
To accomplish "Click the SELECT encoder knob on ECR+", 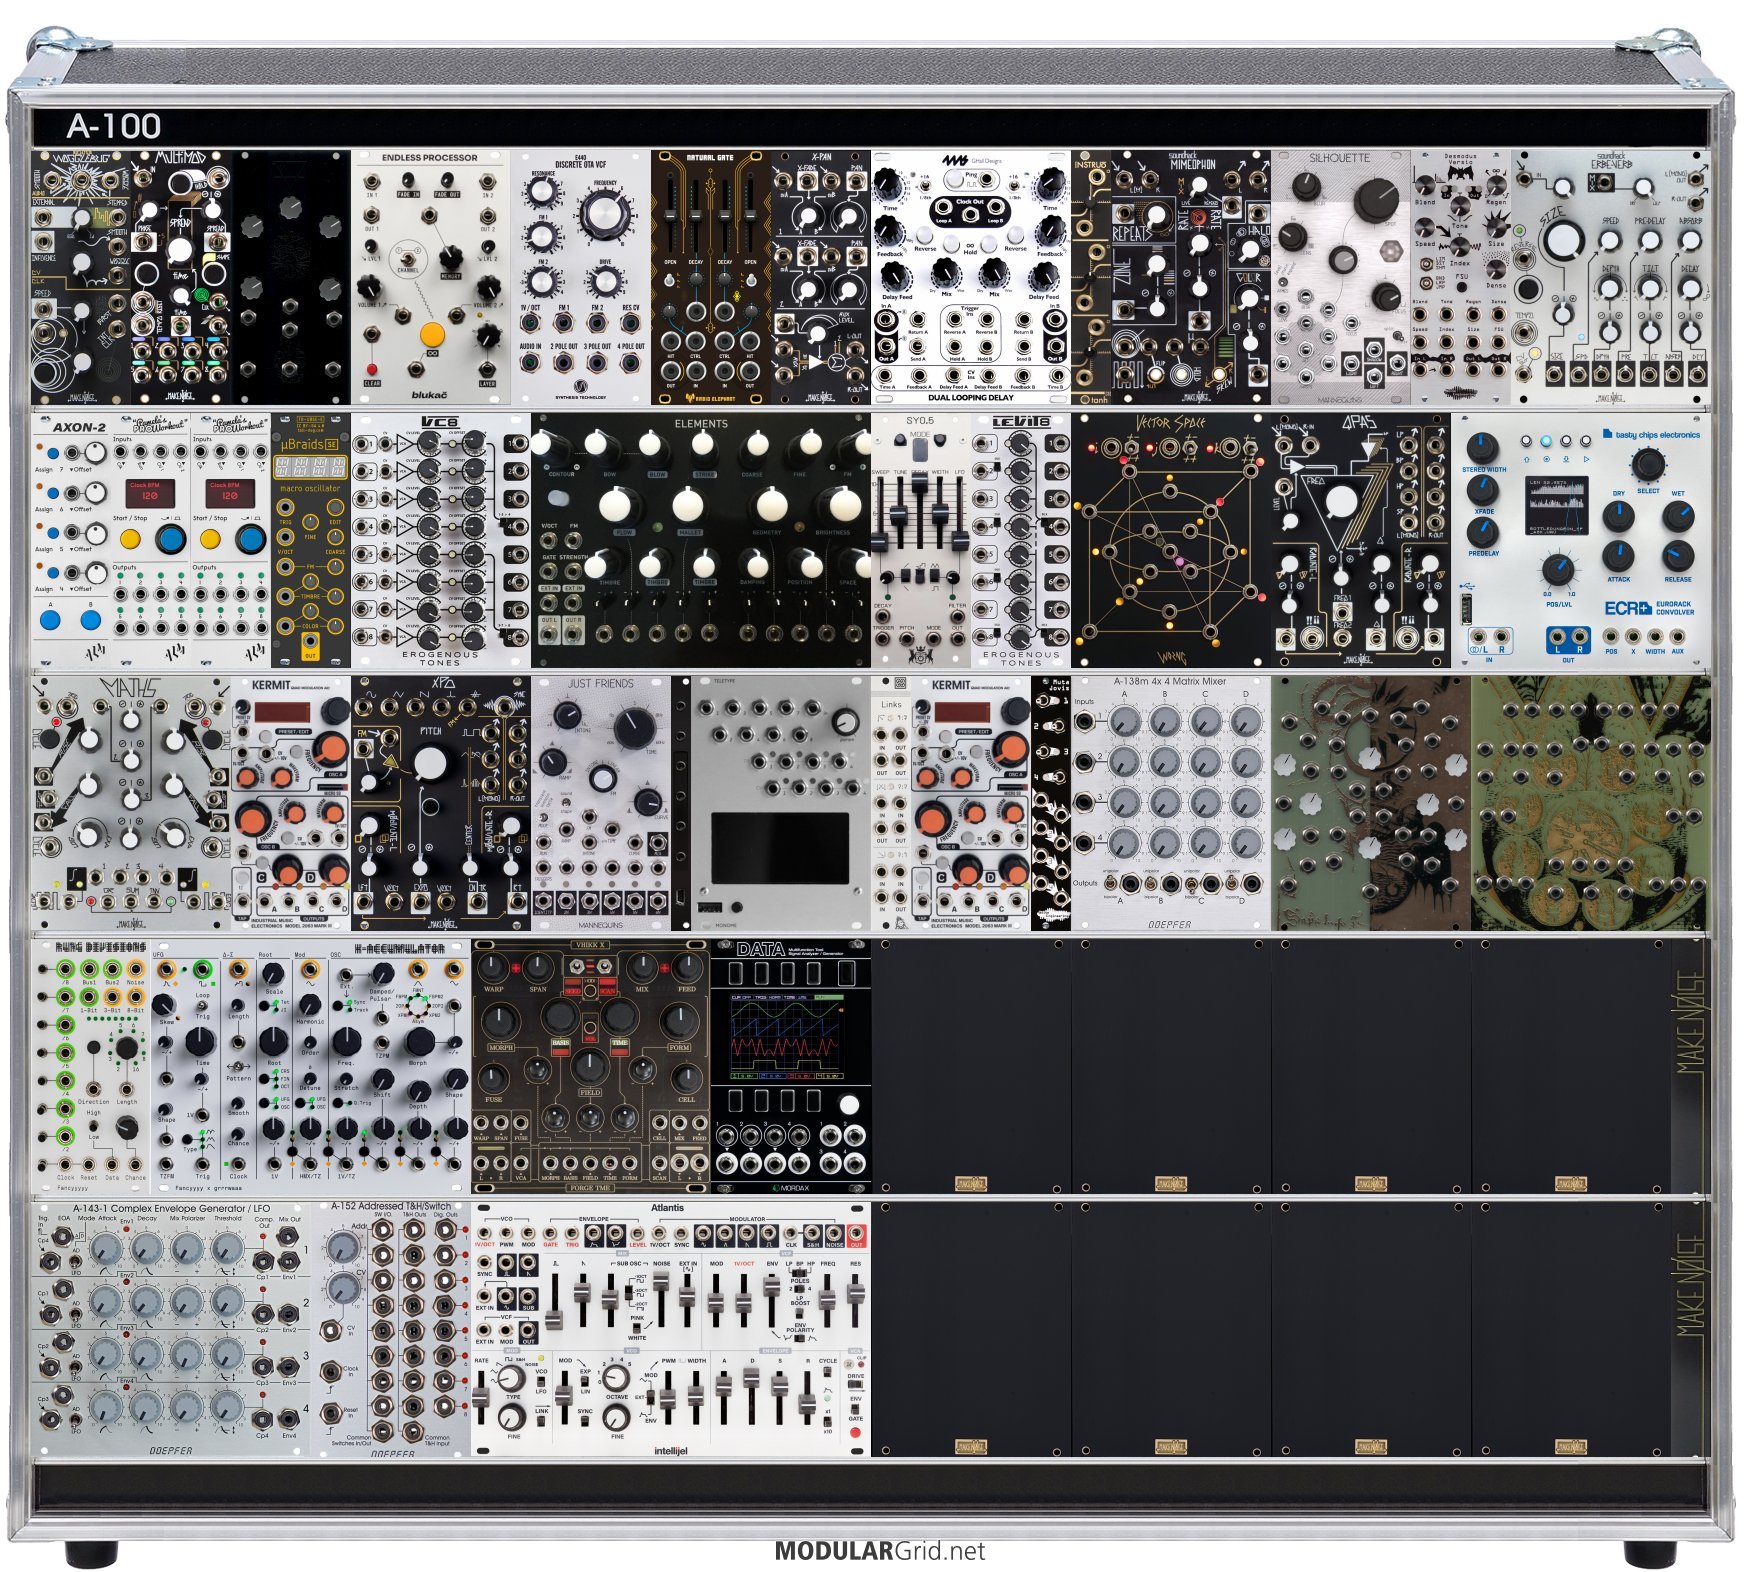I will [x=1648, y=465].
